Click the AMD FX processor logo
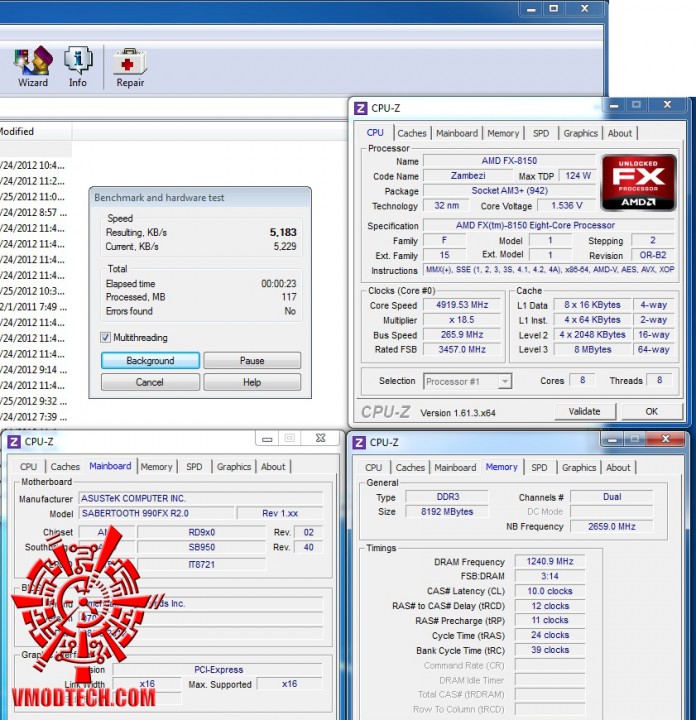 pyautogui.click(x=638, y=182)
